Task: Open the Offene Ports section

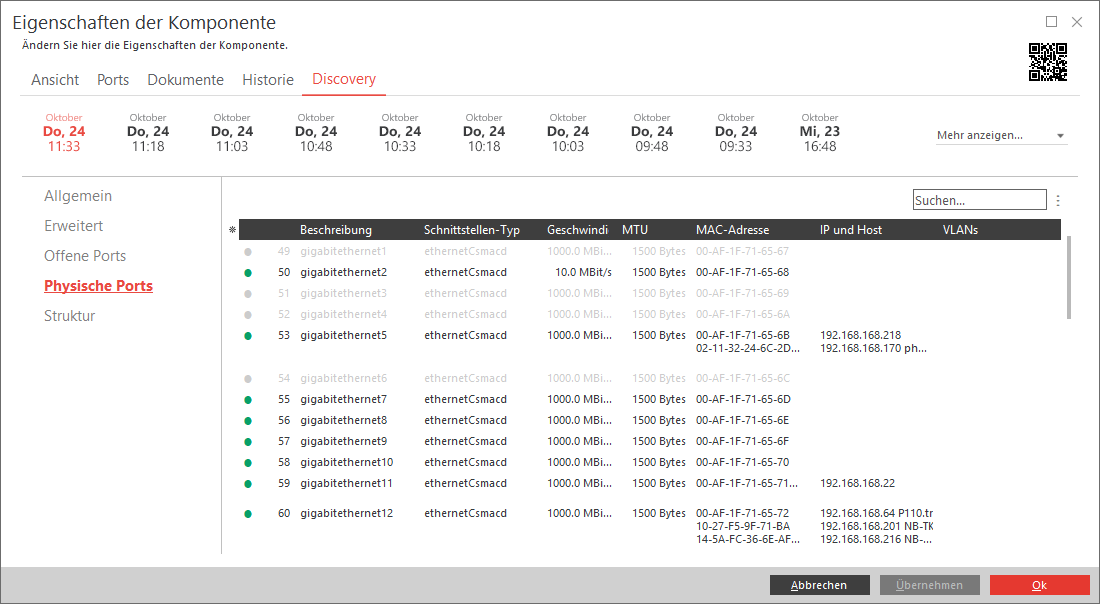Action: [x=85, y=256]
